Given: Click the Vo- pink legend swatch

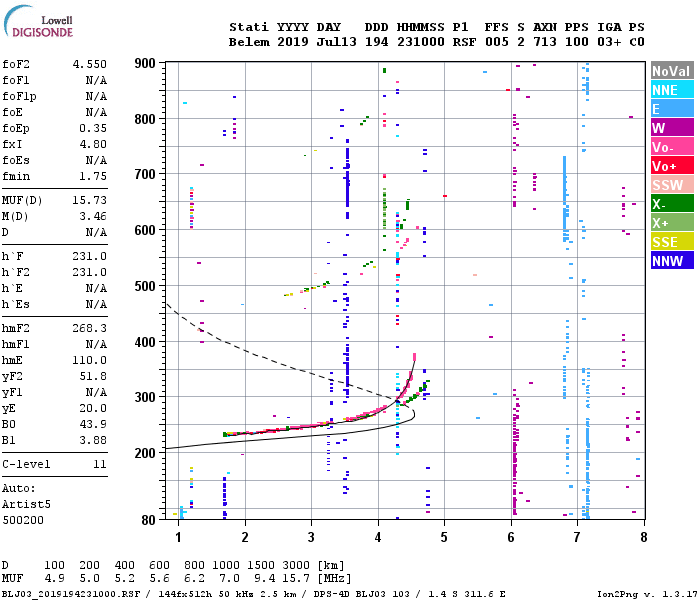Looking at the screenshot, I should pyautogui.click(x=672, y=146).
